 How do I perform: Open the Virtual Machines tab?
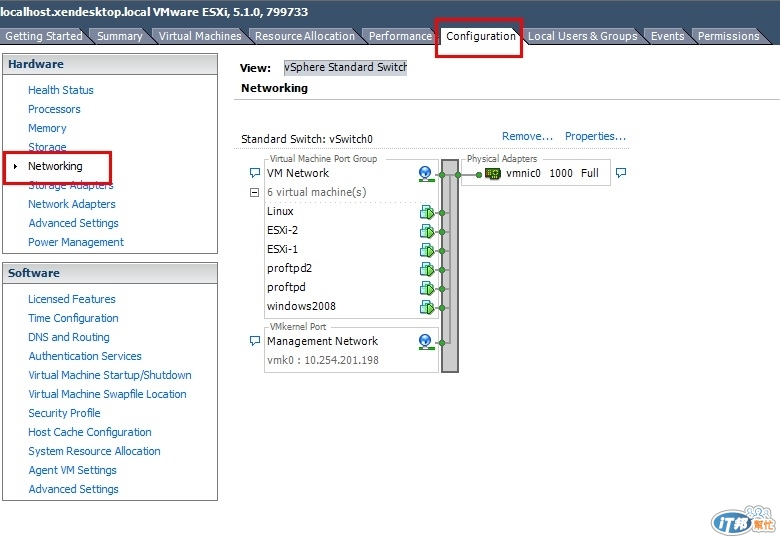pyautogui.click(x=200, y=36)
